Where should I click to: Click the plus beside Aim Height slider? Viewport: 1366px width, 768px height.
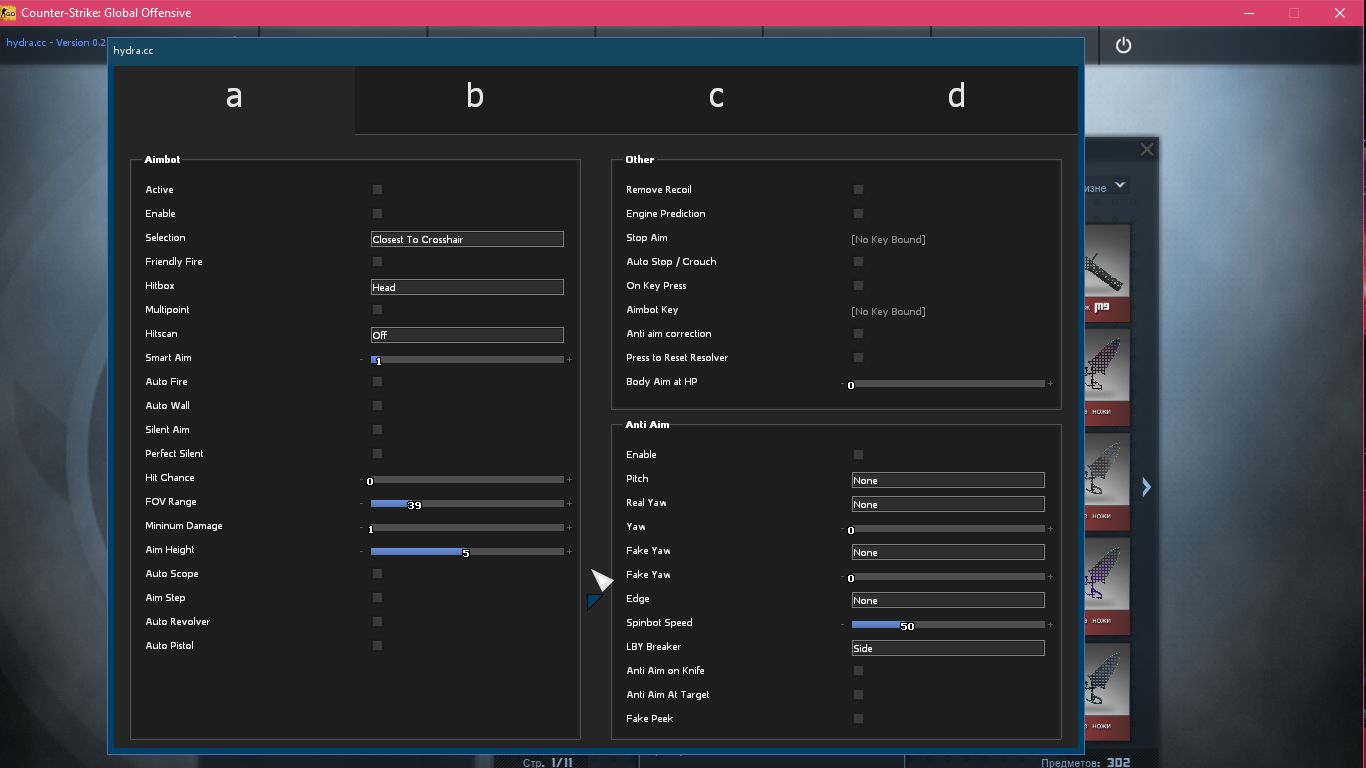pos(569,552)
